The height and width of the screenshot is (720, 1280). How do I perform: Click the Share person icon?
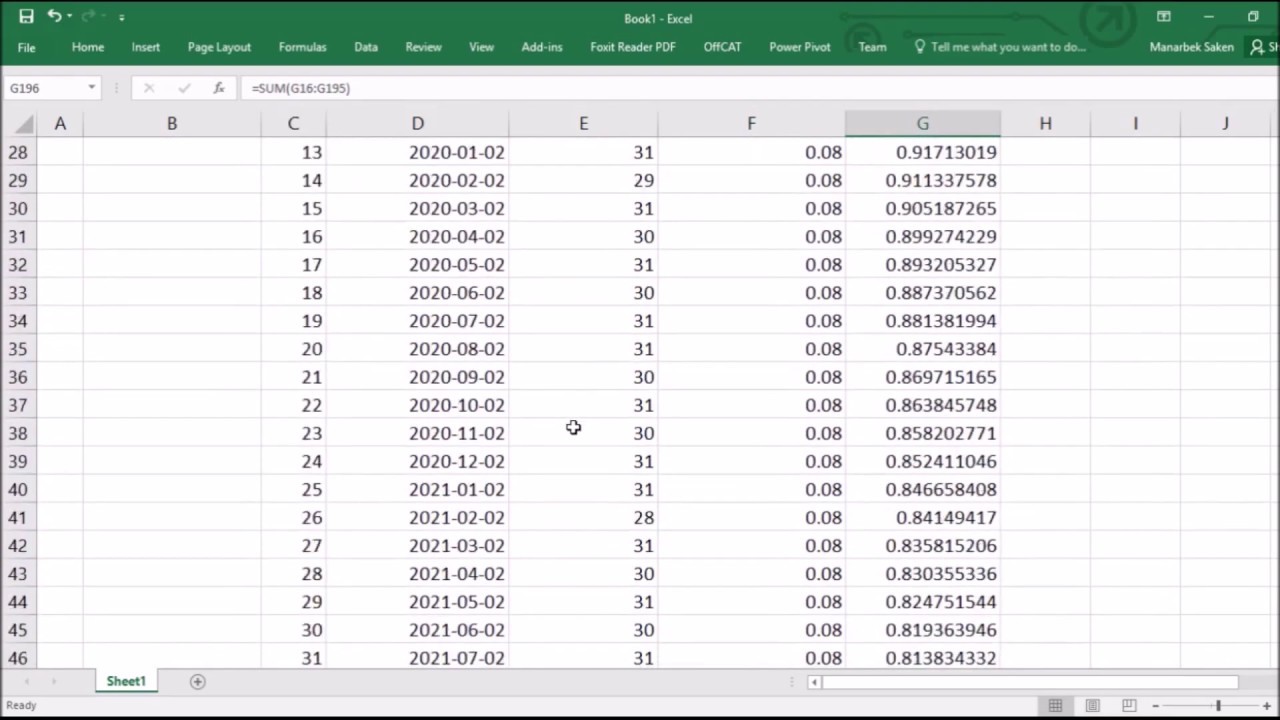(1257, 47)
